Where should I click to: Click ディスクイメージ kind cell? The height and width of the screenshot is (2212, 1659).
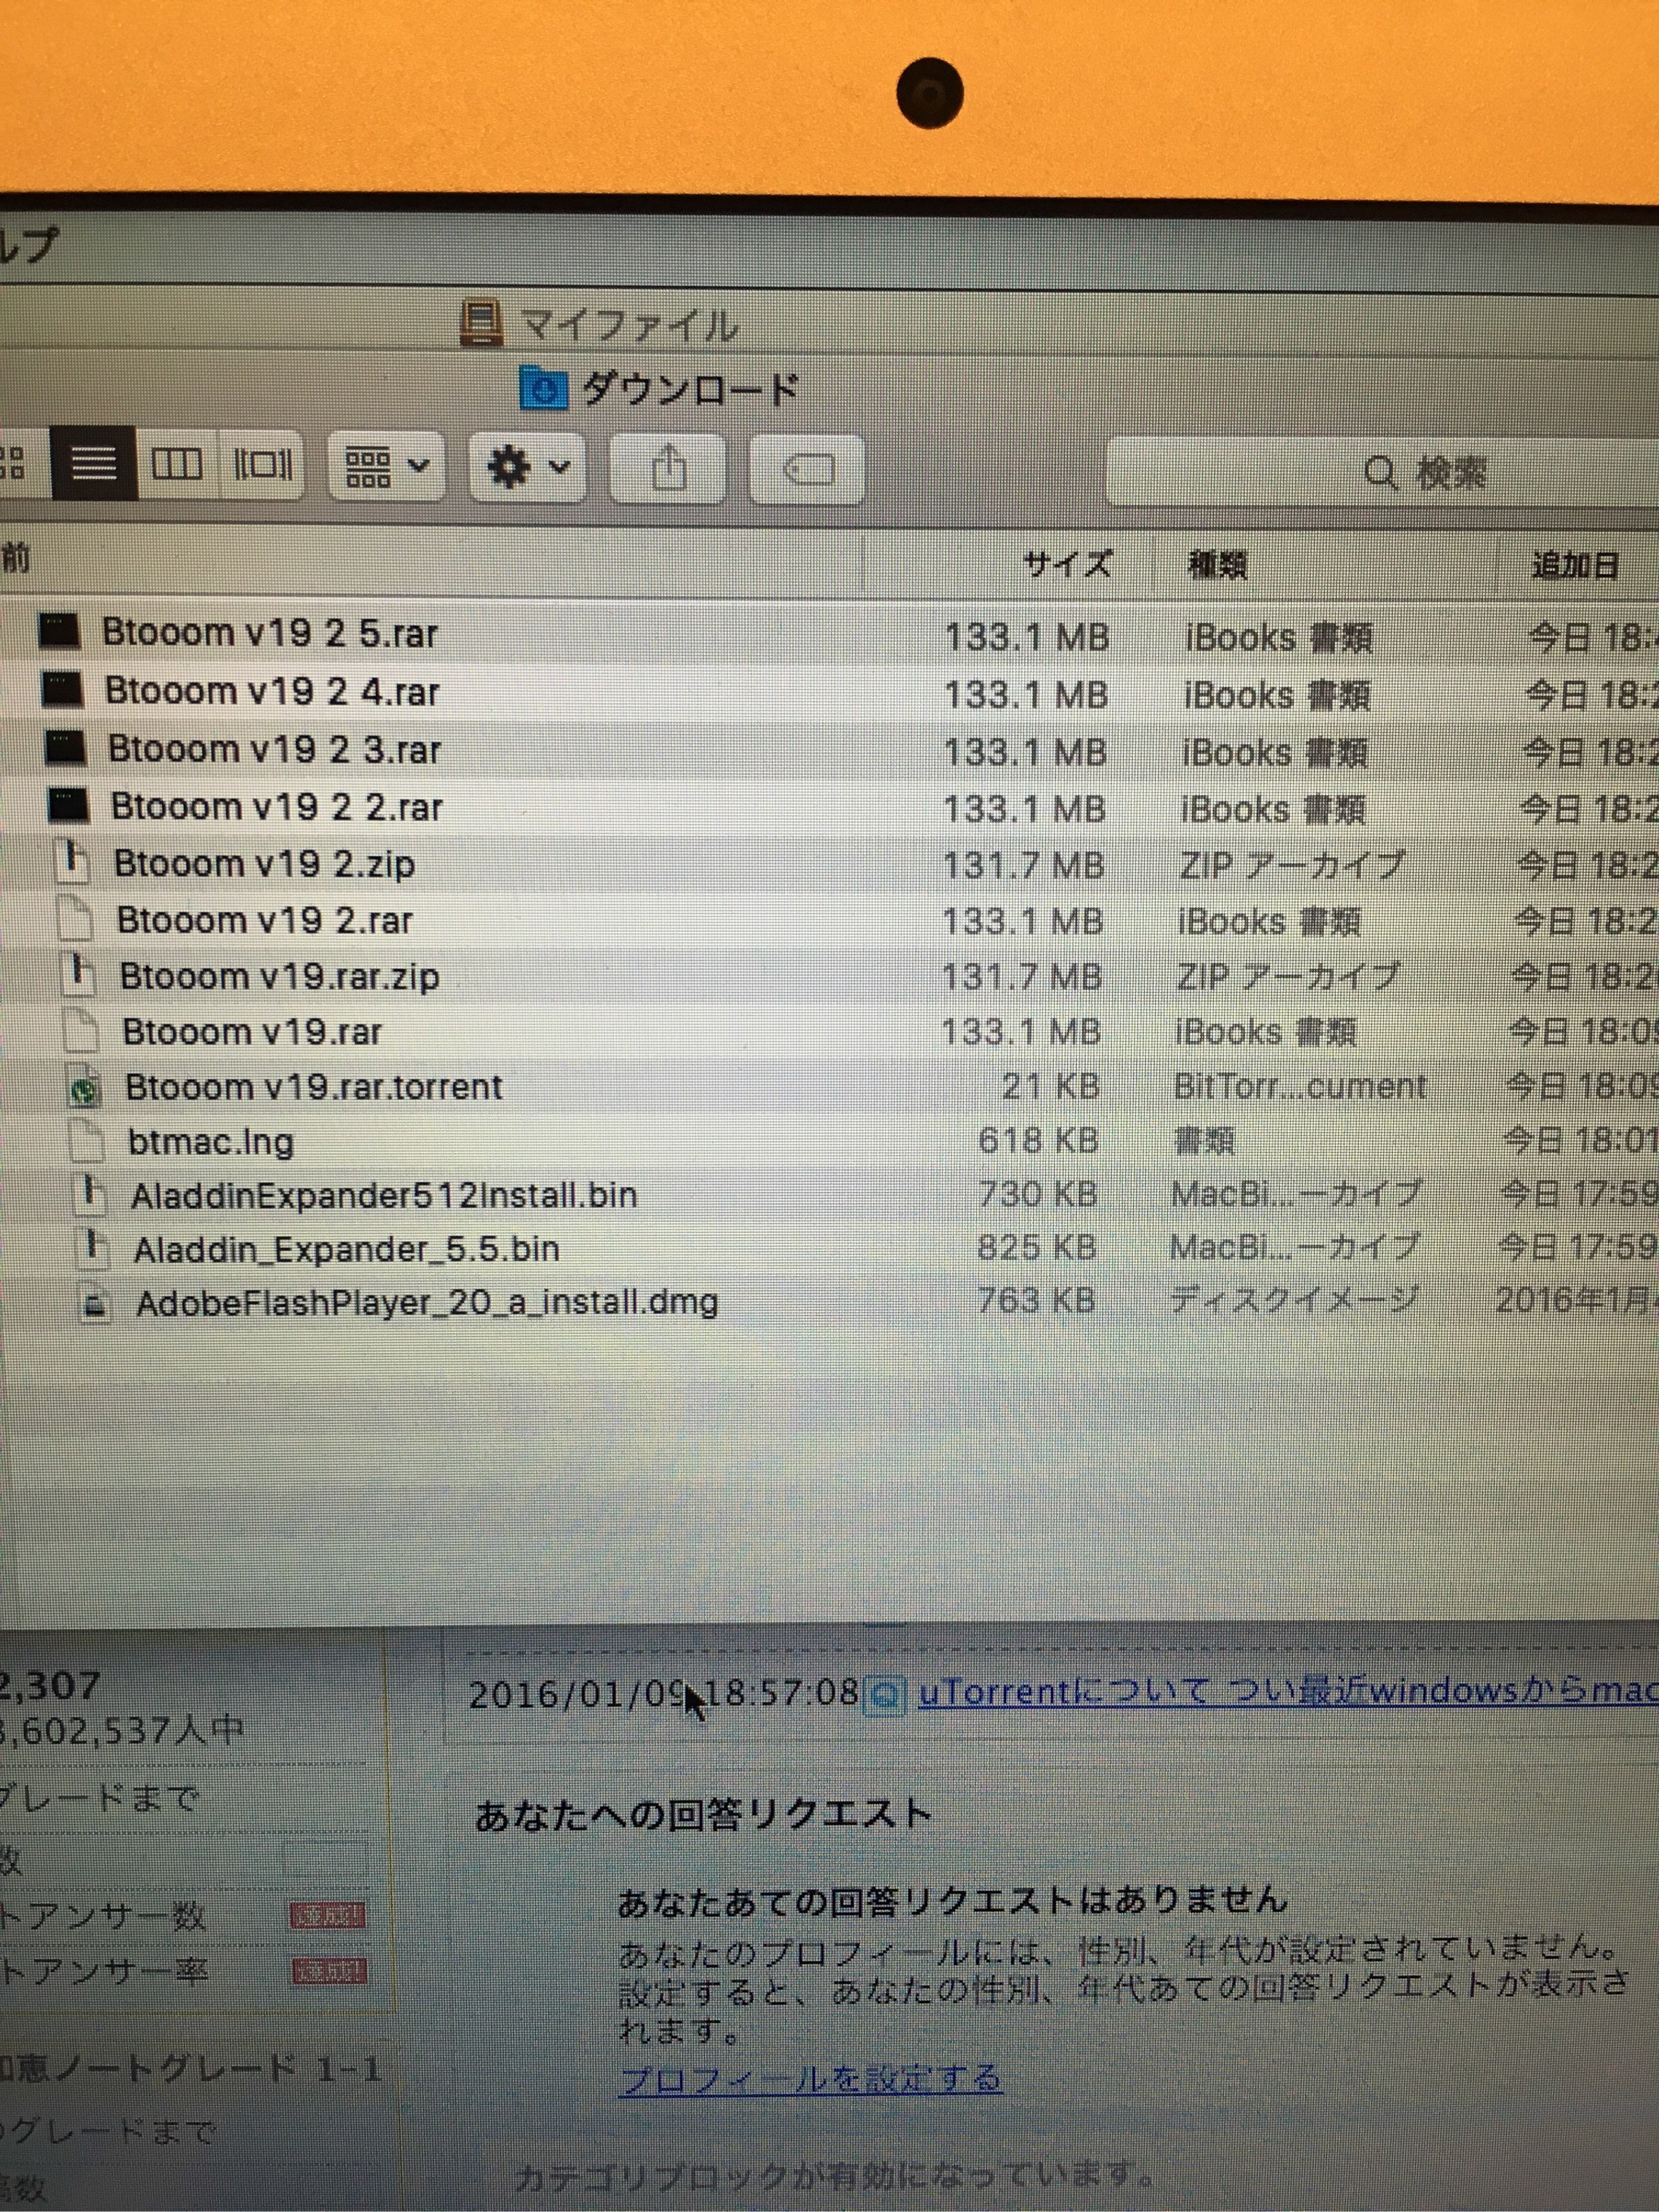(1294, 1299)
